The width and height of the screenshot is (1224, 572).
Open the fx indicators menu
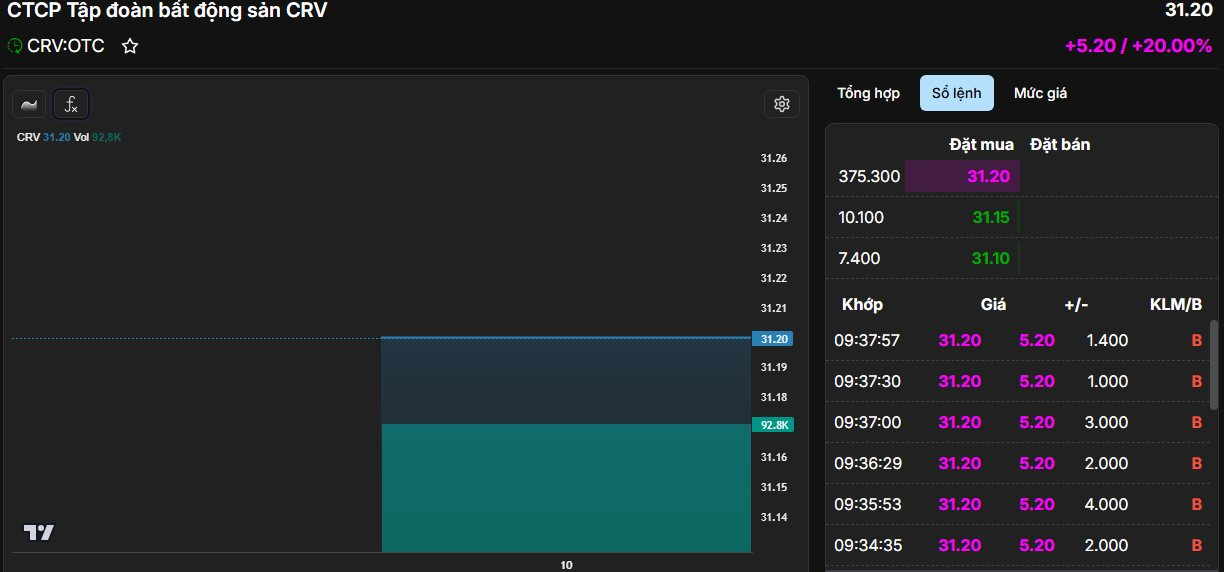pyautogui.click(x=71, y=104)
